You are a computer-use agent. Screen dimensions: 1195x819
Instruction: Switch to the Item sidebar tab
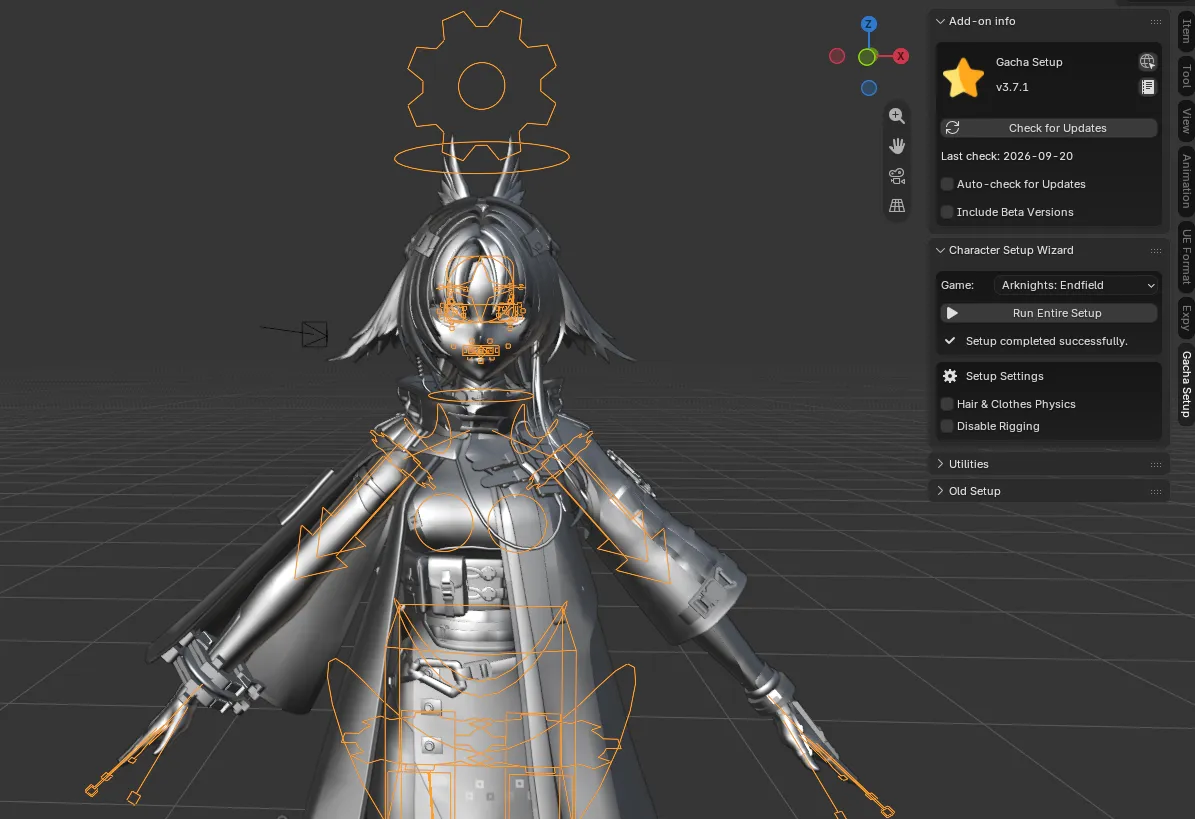pyautogui.click(x=1186, y=29)
